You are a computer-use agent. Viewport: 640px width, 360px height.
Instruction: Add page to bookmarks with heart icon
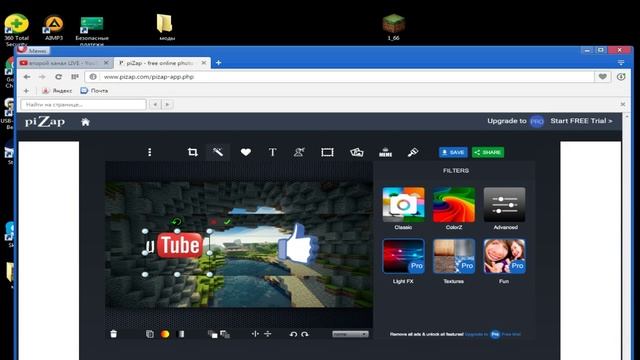[x=602, y=77]
